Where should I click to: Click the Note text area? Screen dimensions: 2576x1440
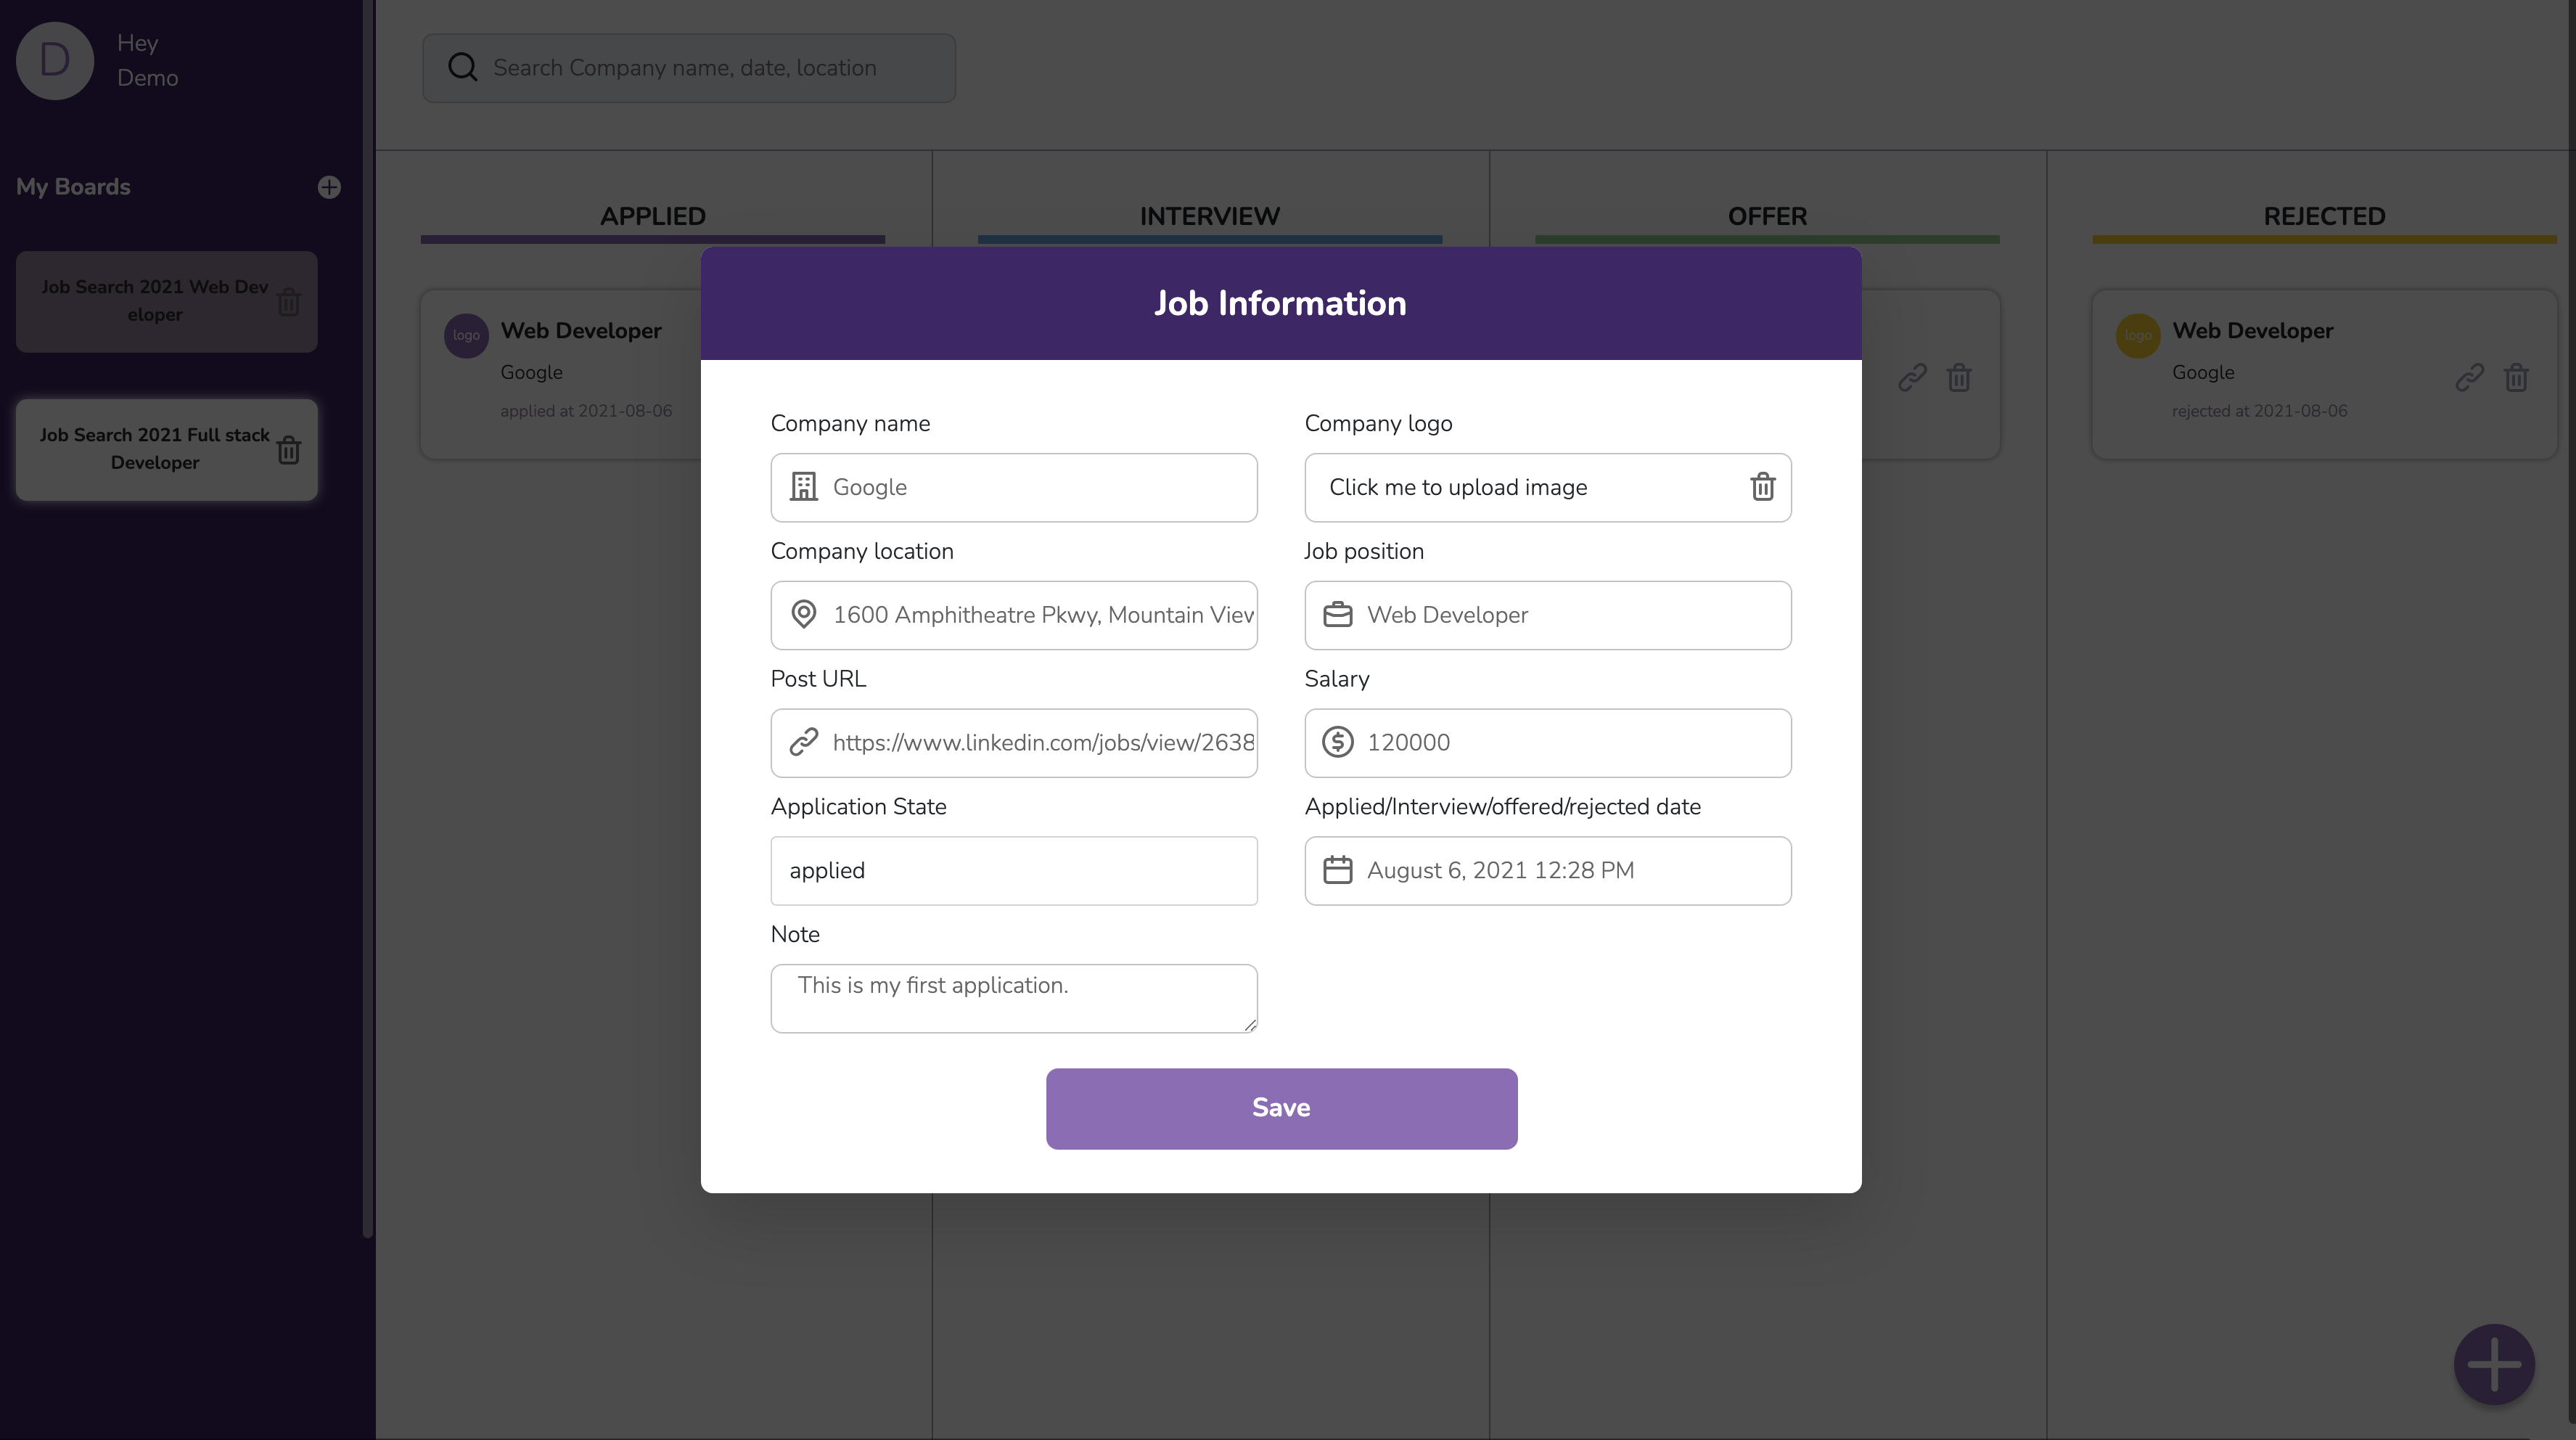tap(1013, 997)
